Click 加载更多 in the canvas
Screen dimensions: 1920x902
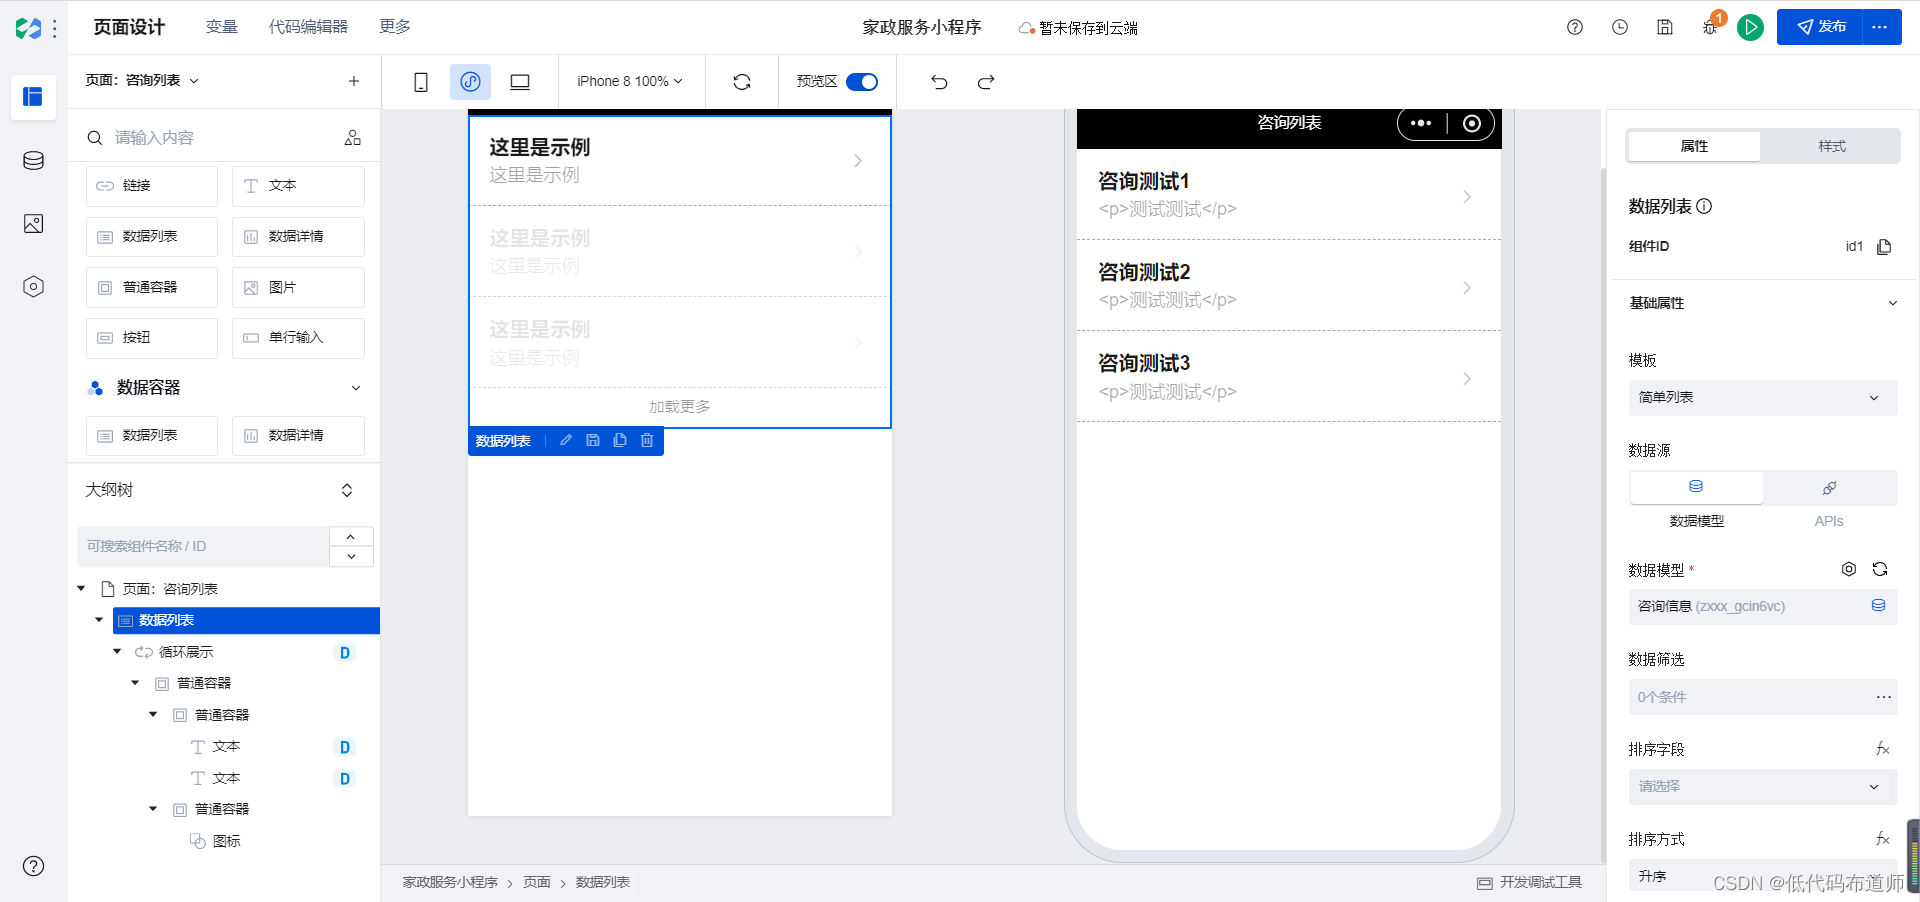click(x=680, y=407)
